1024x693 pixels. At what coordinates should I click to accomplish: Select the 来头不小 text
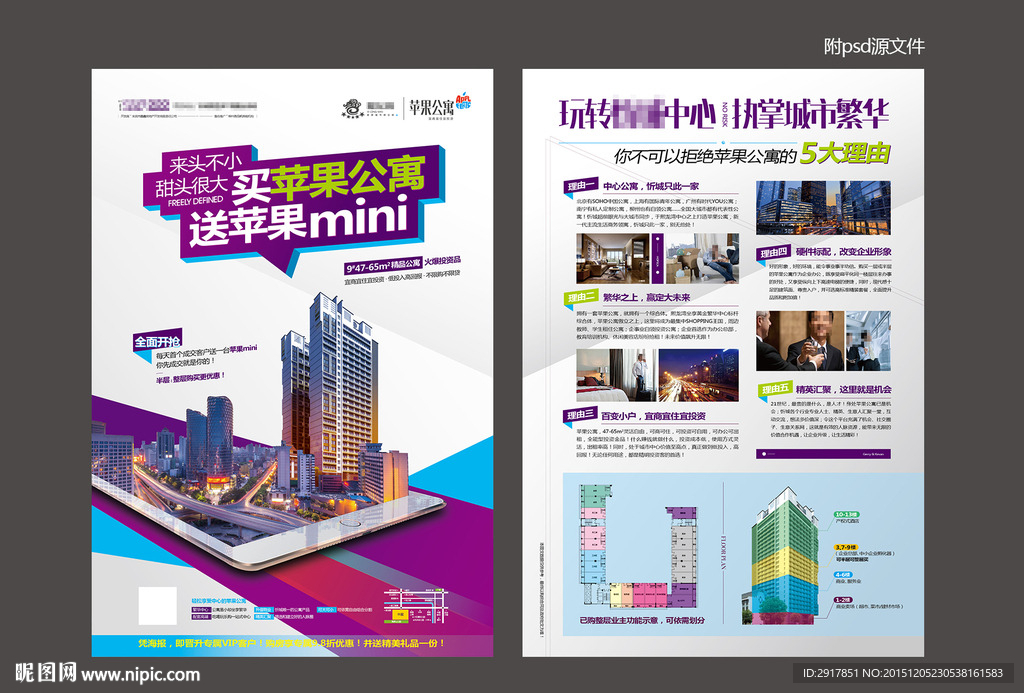pos(205,163)
